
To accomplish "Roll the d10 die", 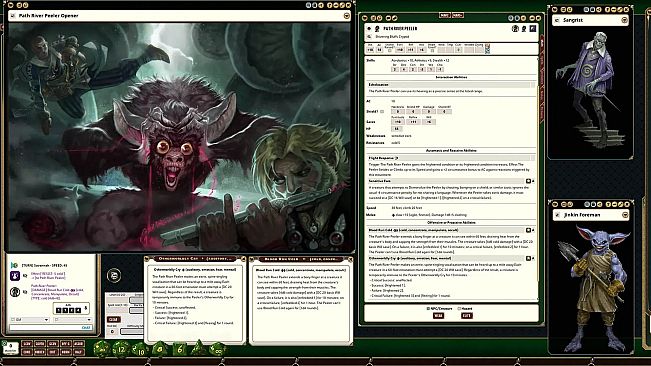I will (140, 349).
